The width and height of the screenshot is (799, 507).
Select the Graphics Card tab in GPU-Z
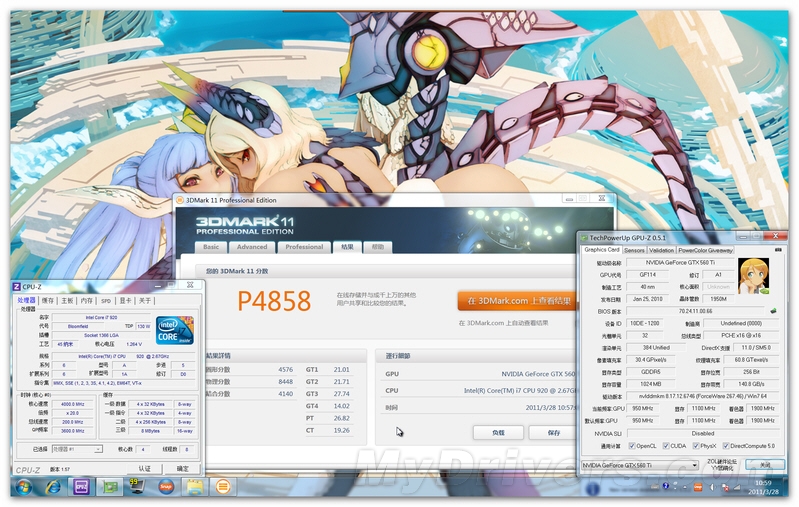[602, 250]
